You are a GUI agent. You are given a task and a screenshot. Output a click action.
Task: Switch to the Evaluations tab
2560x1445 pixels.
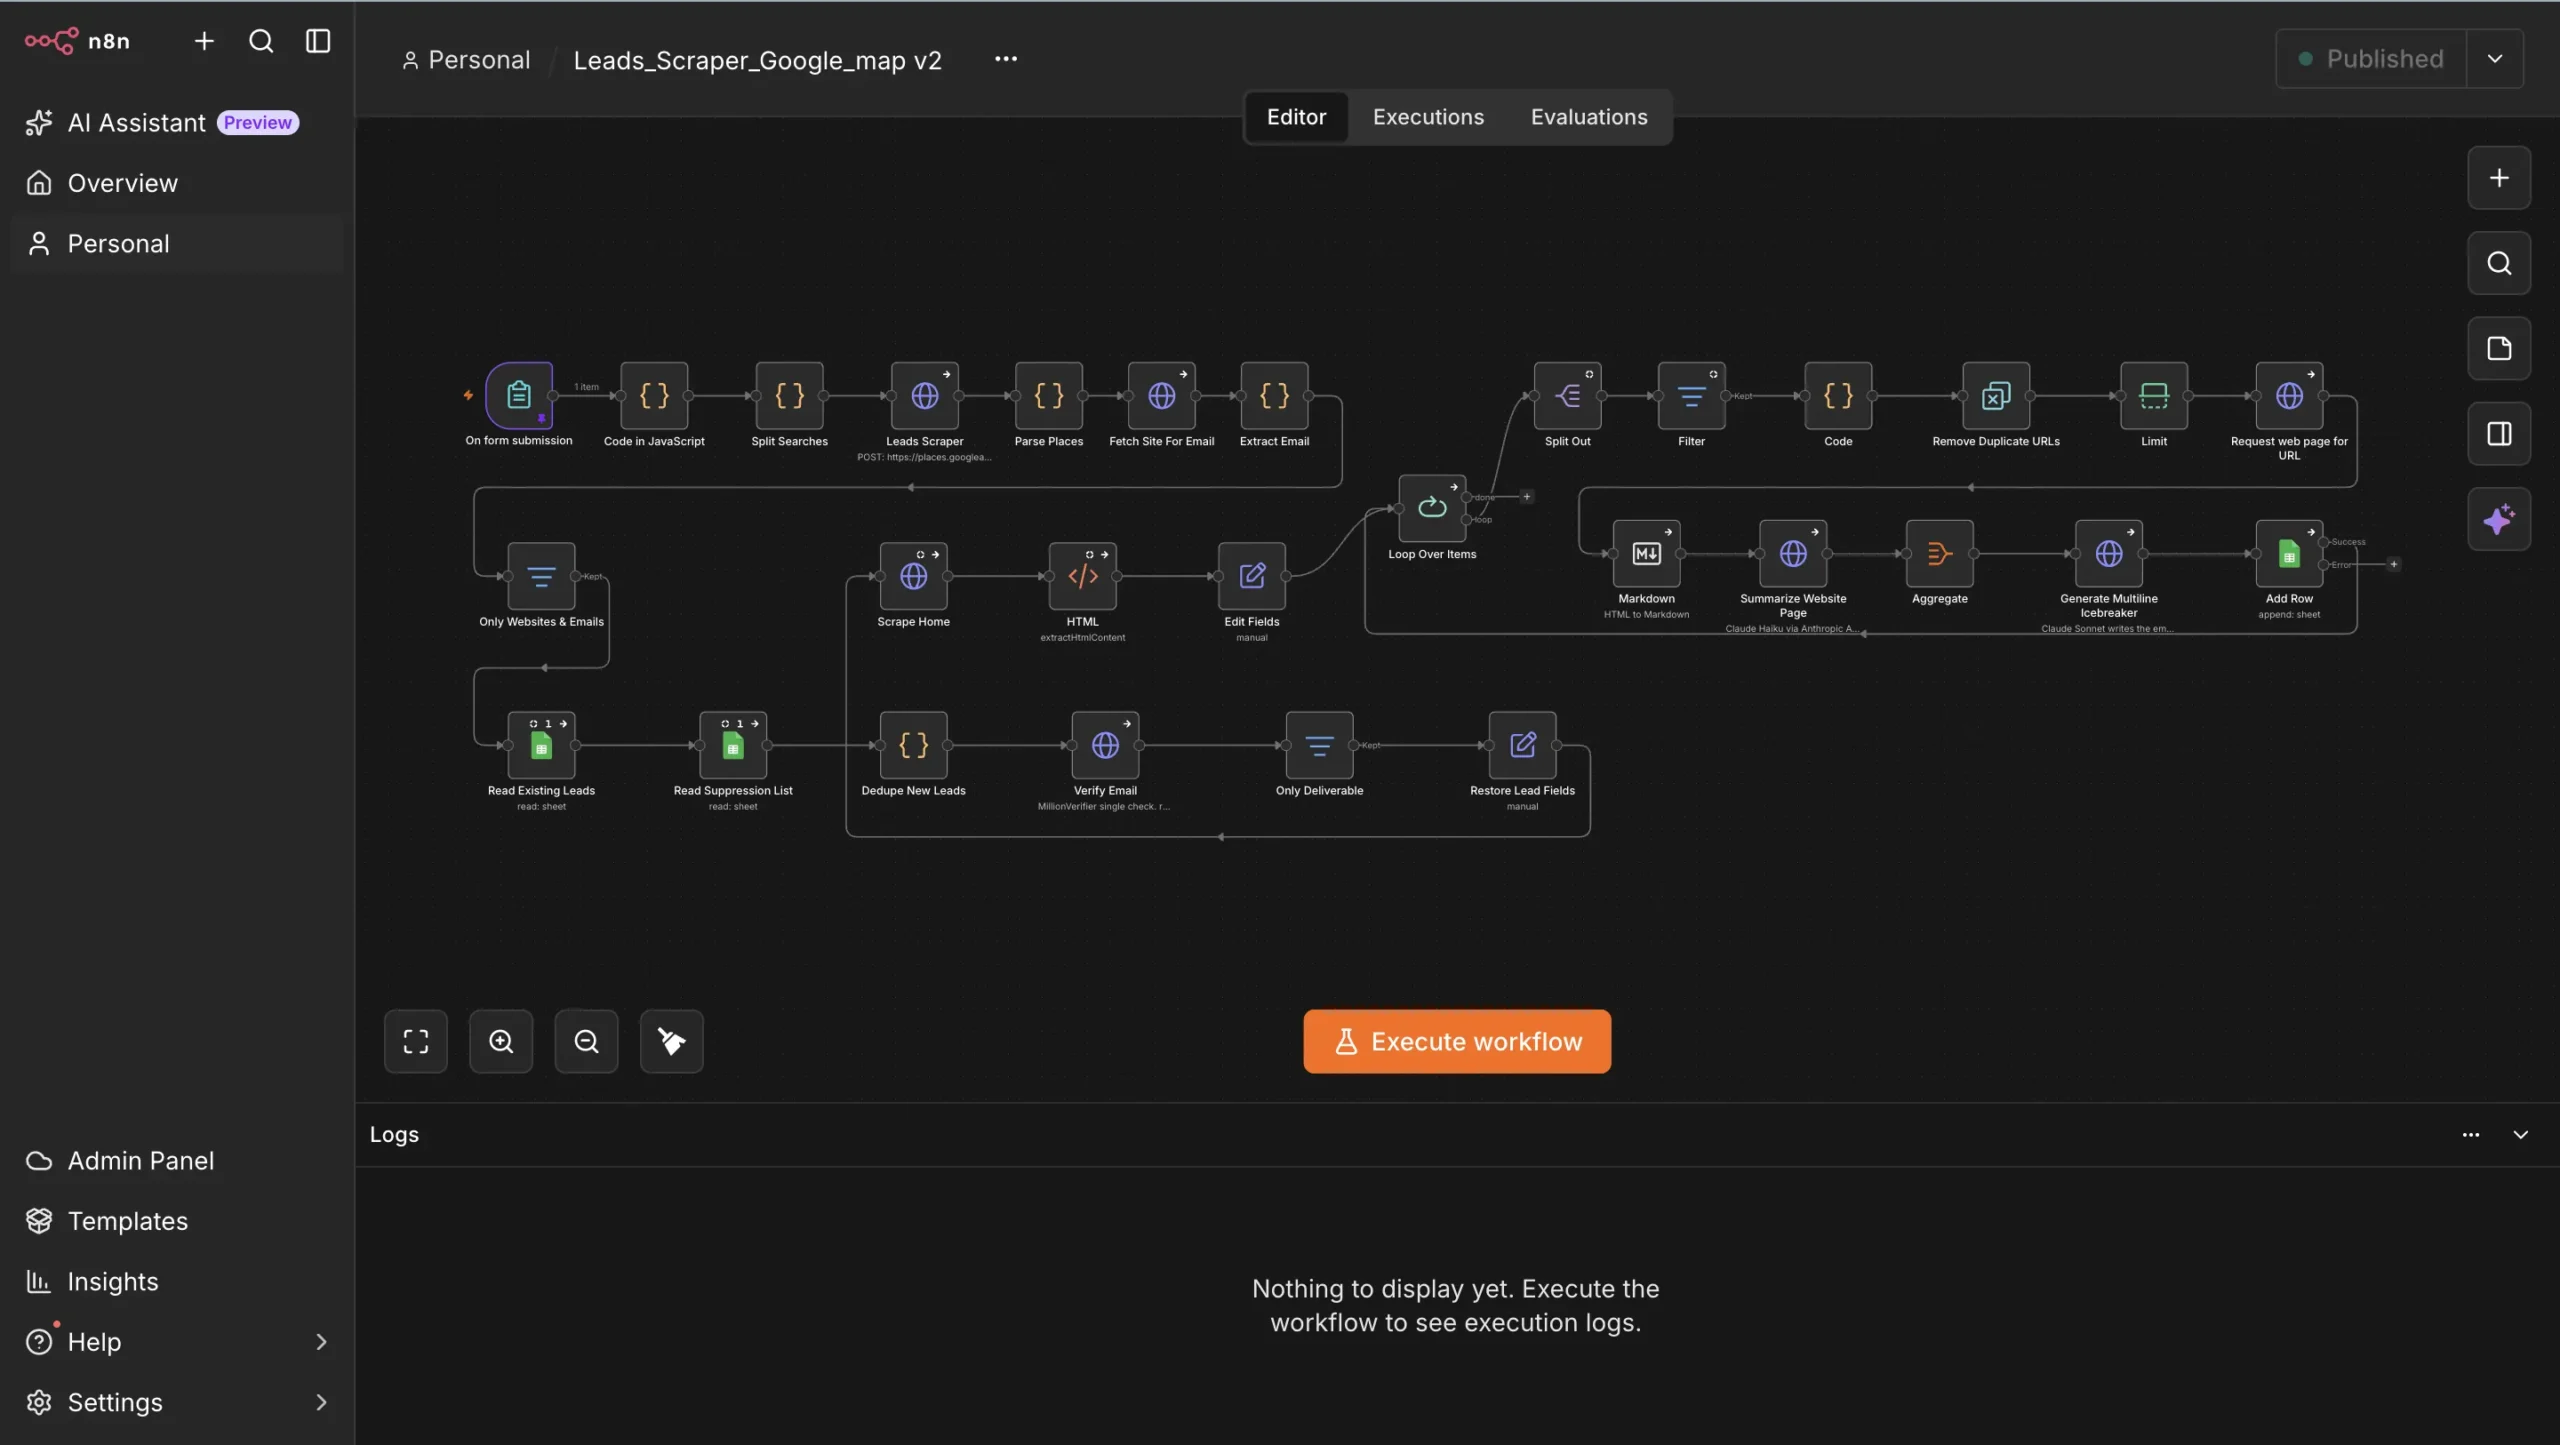point(1589,117)
